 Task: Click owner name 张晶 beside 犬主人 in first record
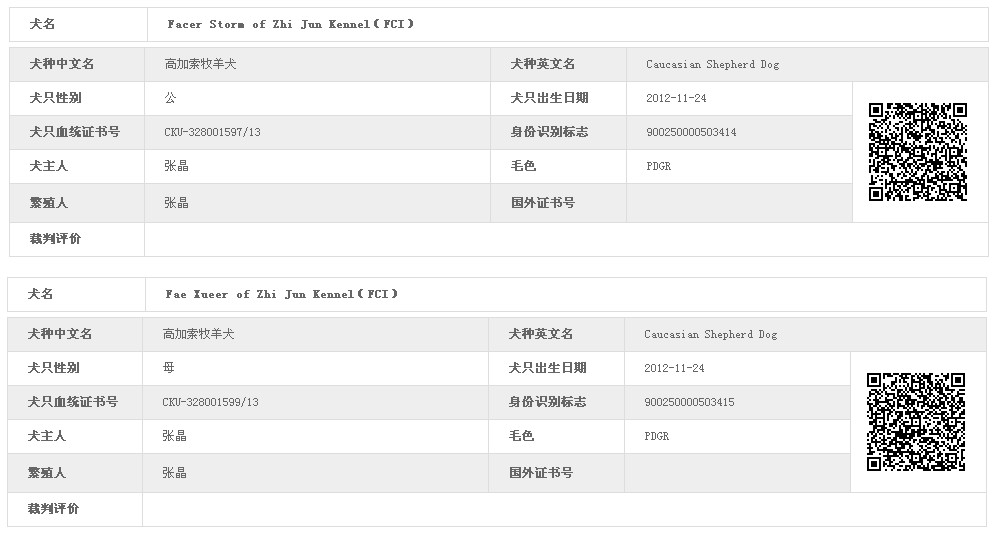pyautogui.click(x=176, y=166)
